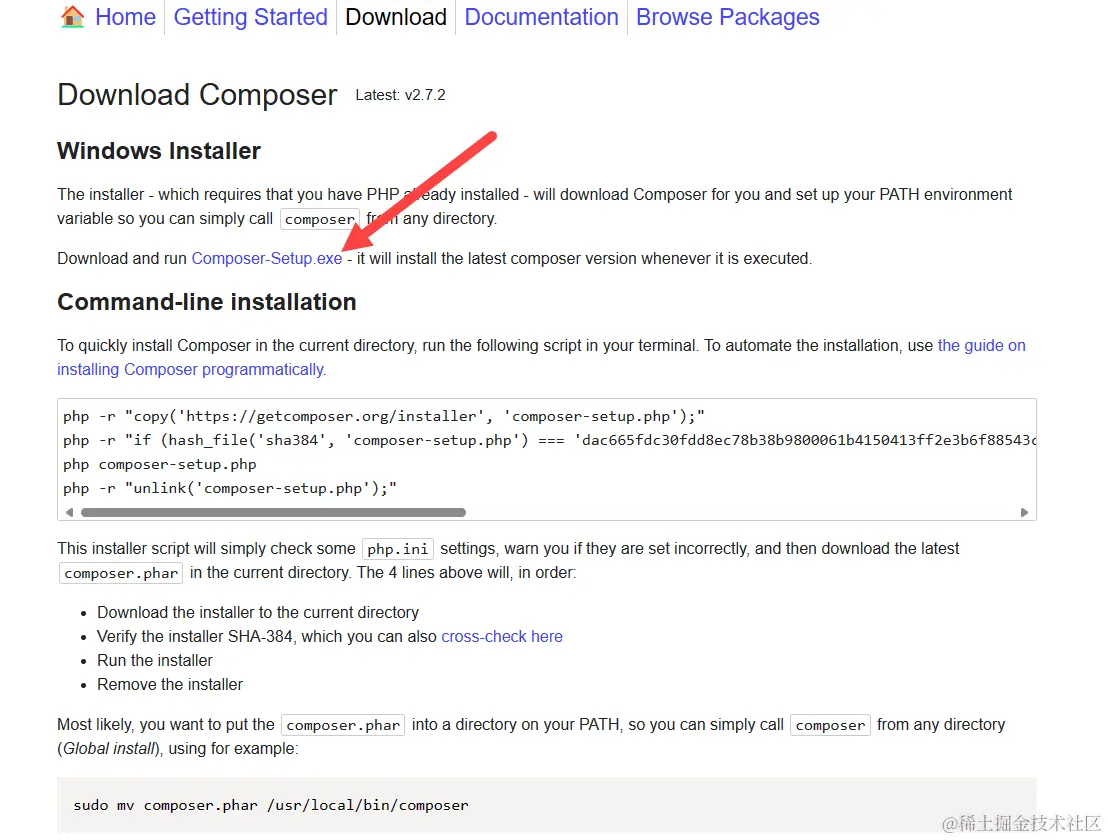Click the code block's right scroll arrow
The width and height of the screenshot is (1108, 840).
point(1024,512)
